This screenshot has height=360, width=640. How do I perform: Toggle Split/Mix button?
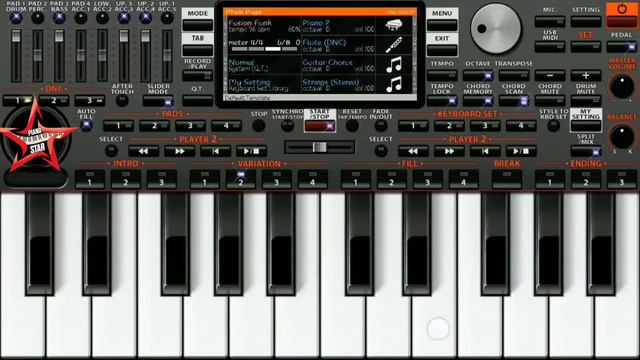point(586,152)
